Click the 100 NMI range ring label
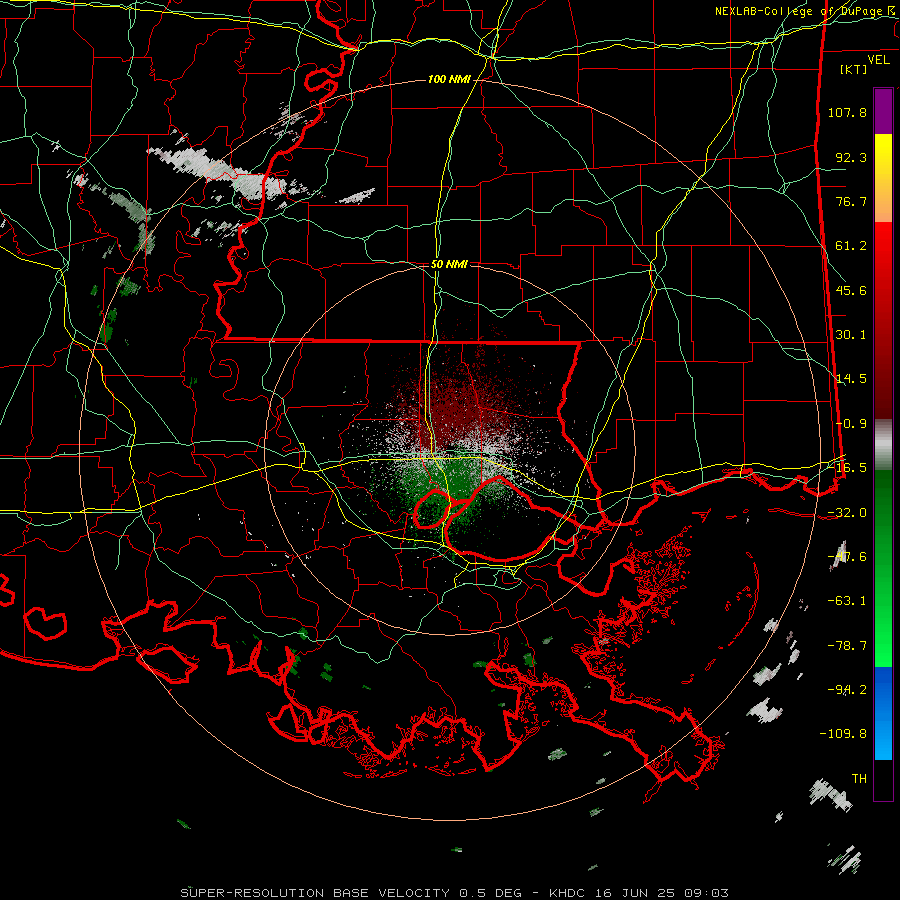This screenshot has height=900, width=900. (x=449, y=79)
